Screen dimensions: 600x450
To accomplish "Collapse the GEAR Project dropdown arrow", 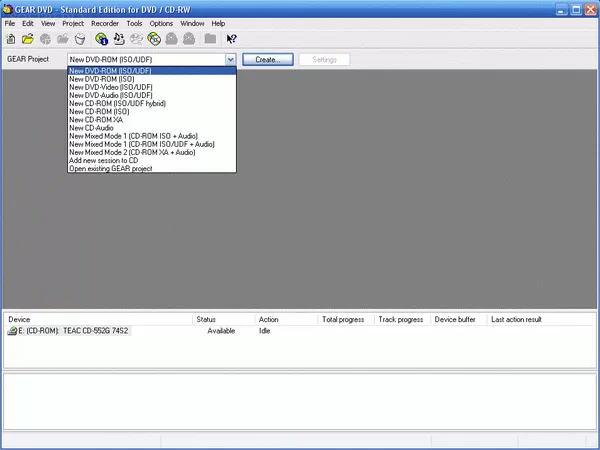I will pos(230,60).
